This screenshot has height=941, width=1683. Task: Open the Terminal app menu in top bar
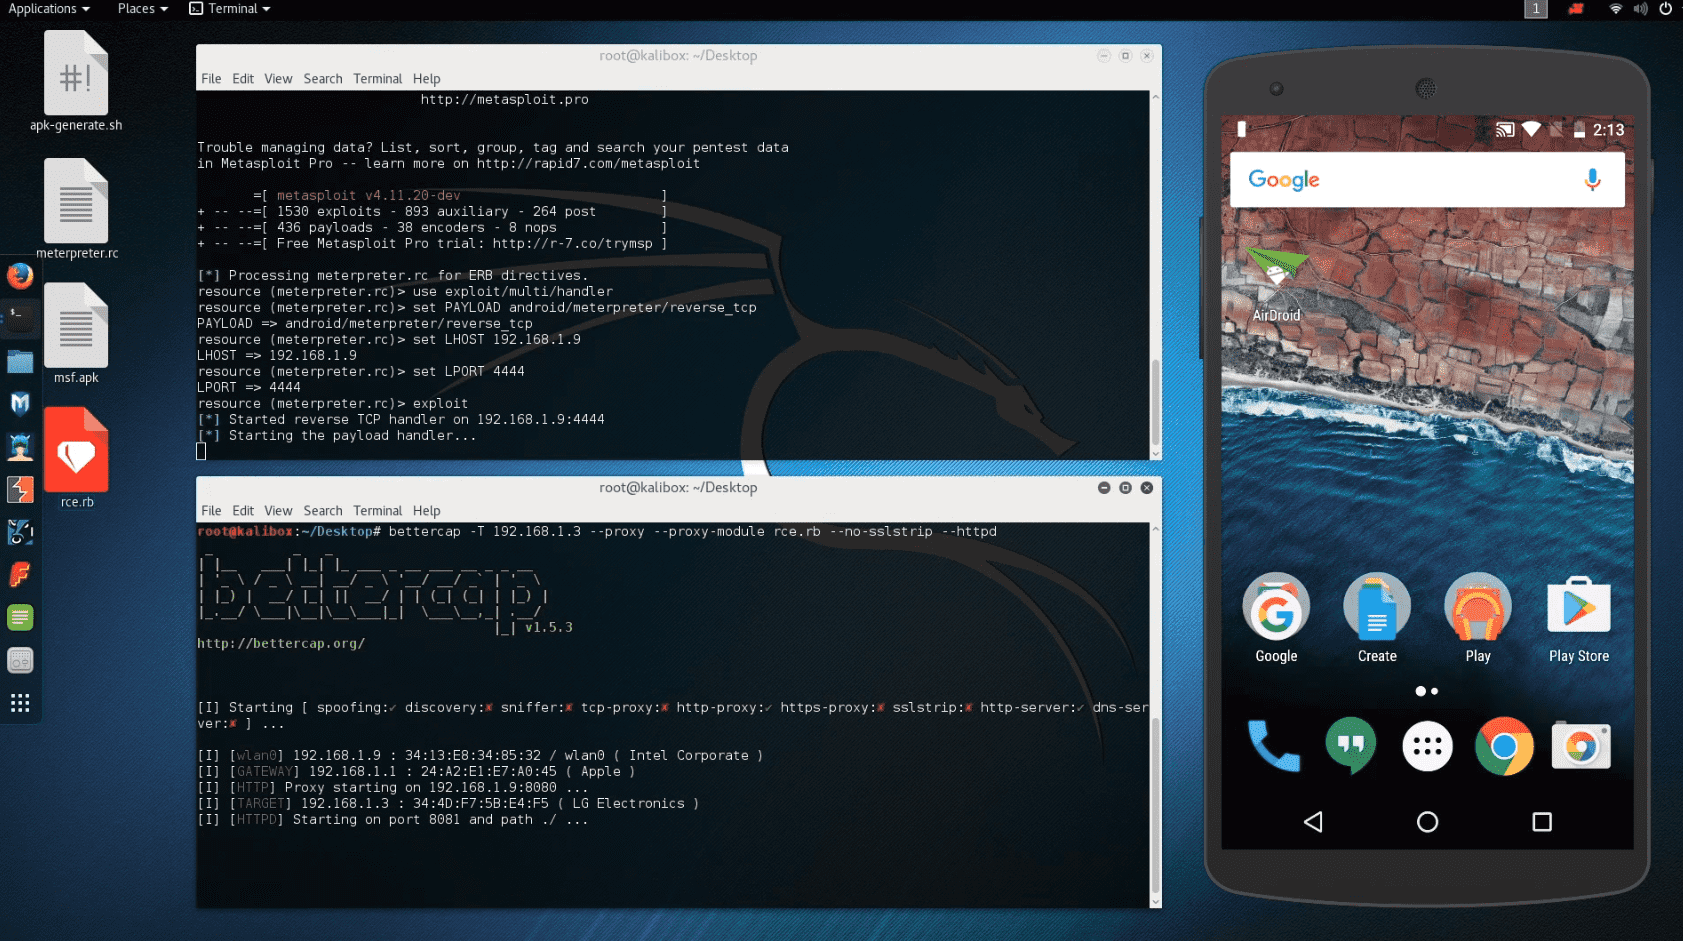(x=231, y=9)
